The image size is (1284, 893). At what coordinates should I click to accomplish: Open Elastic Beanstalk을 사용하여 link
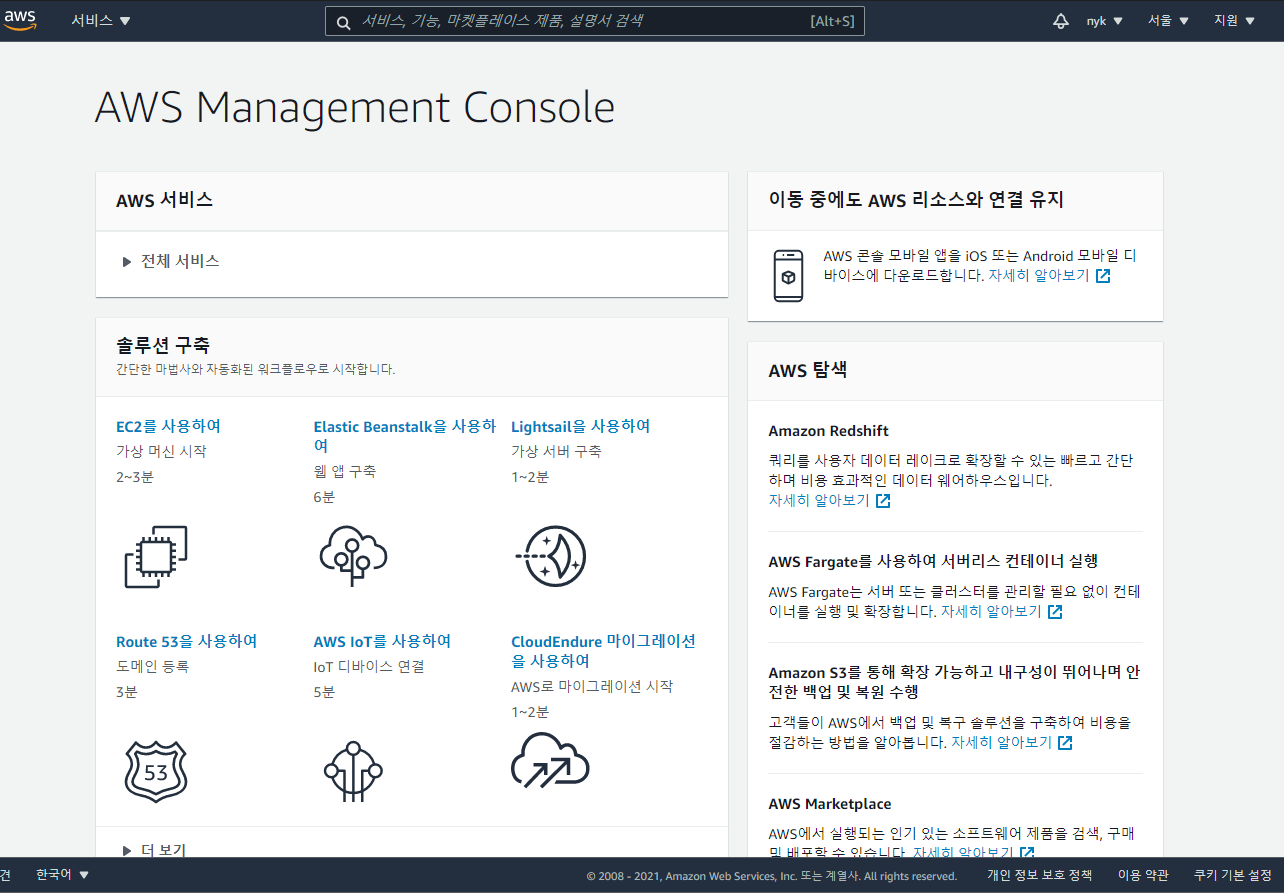click(x=405, y=436)
